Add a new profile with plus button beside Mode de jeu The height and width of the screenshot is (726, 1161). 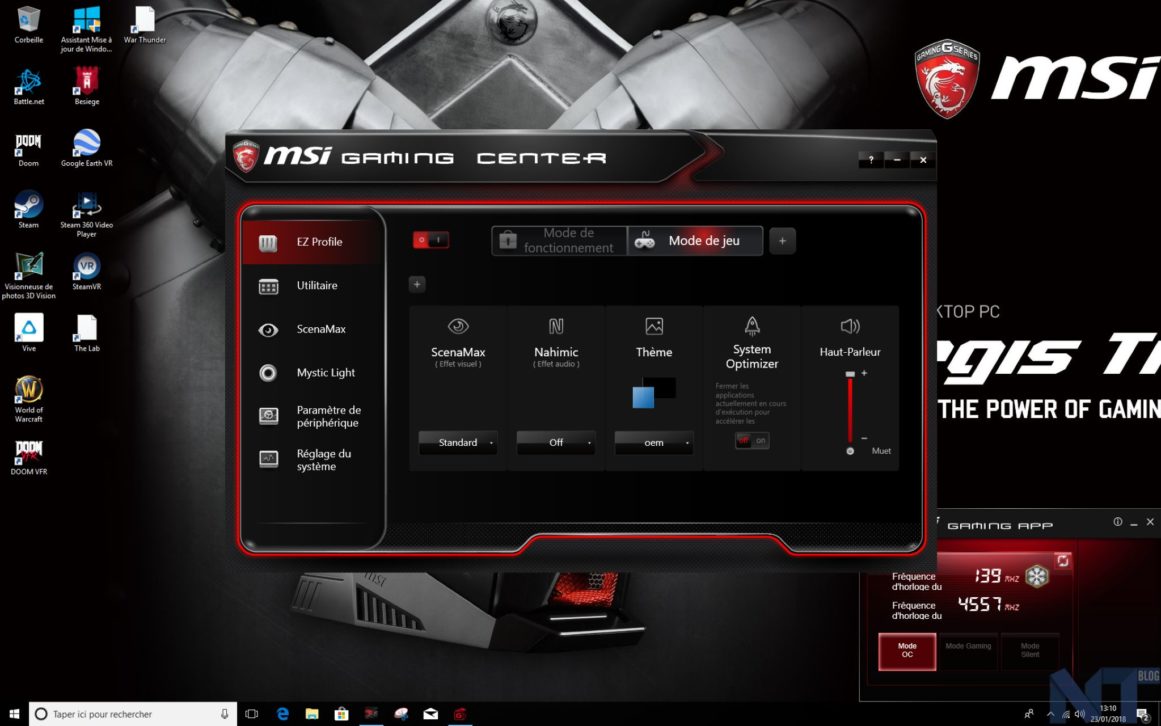tap(783, 241)
